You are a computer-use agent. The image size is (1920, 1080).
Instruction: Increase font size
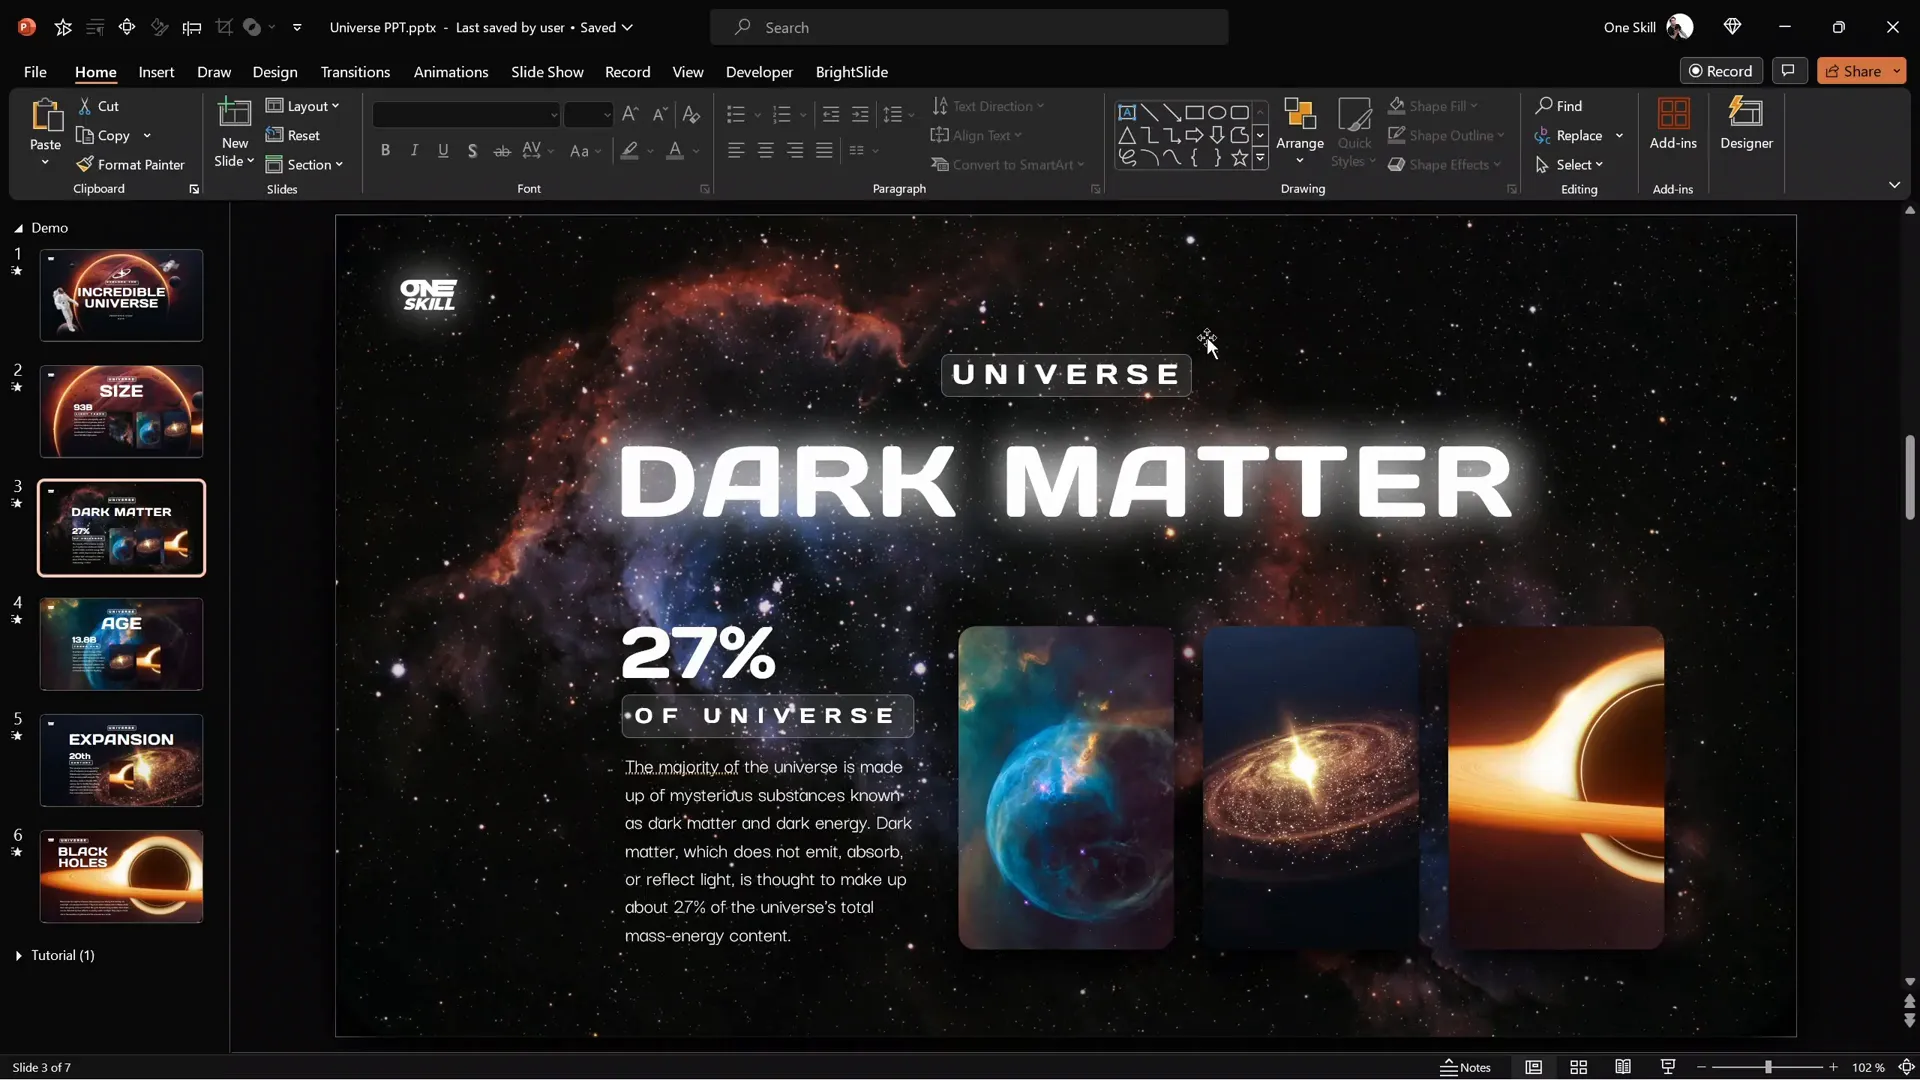point(630,115)
